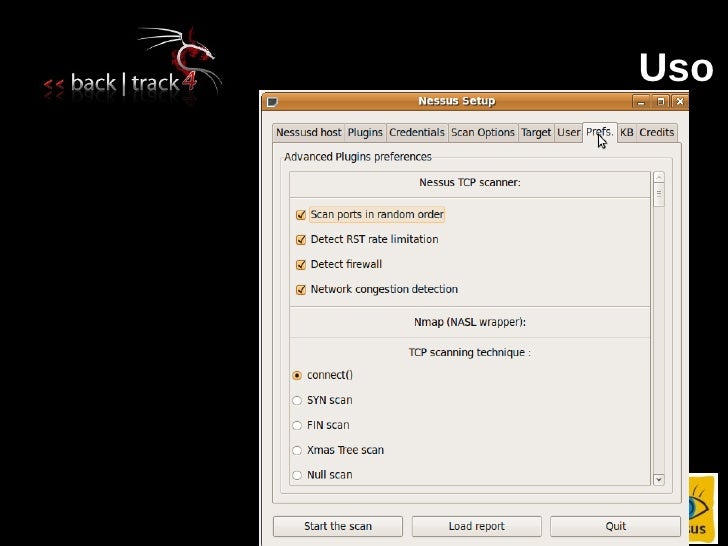Viewport: 728px width, 546px height.
Task: Click the preferences scrollbar up arrow
Action: (658, 177)
